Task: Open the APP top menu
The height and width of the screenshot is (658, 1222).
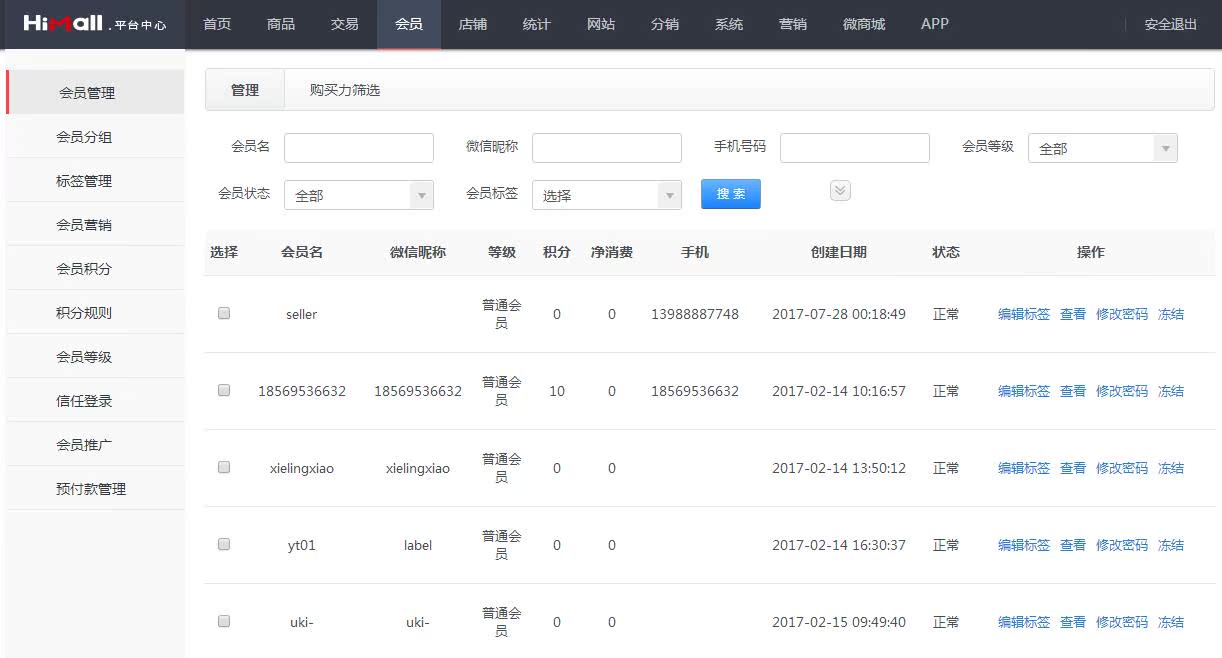Action: coord(935,24)
